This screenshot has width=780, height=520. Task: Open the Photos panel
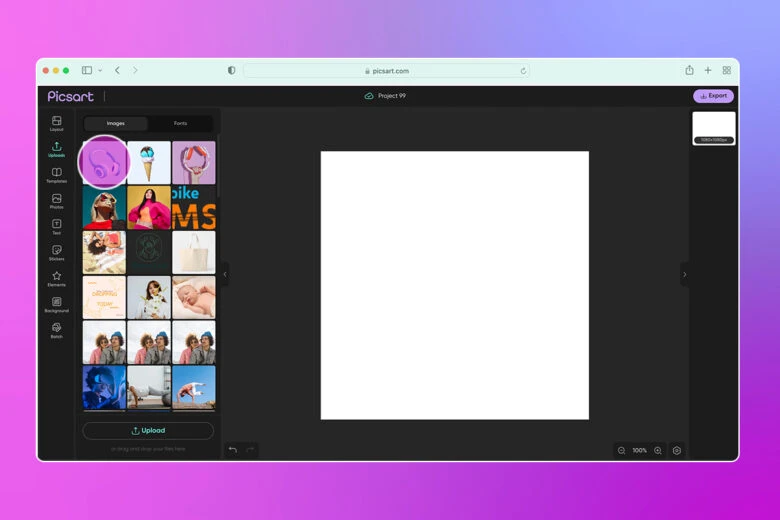click(57, 201)
